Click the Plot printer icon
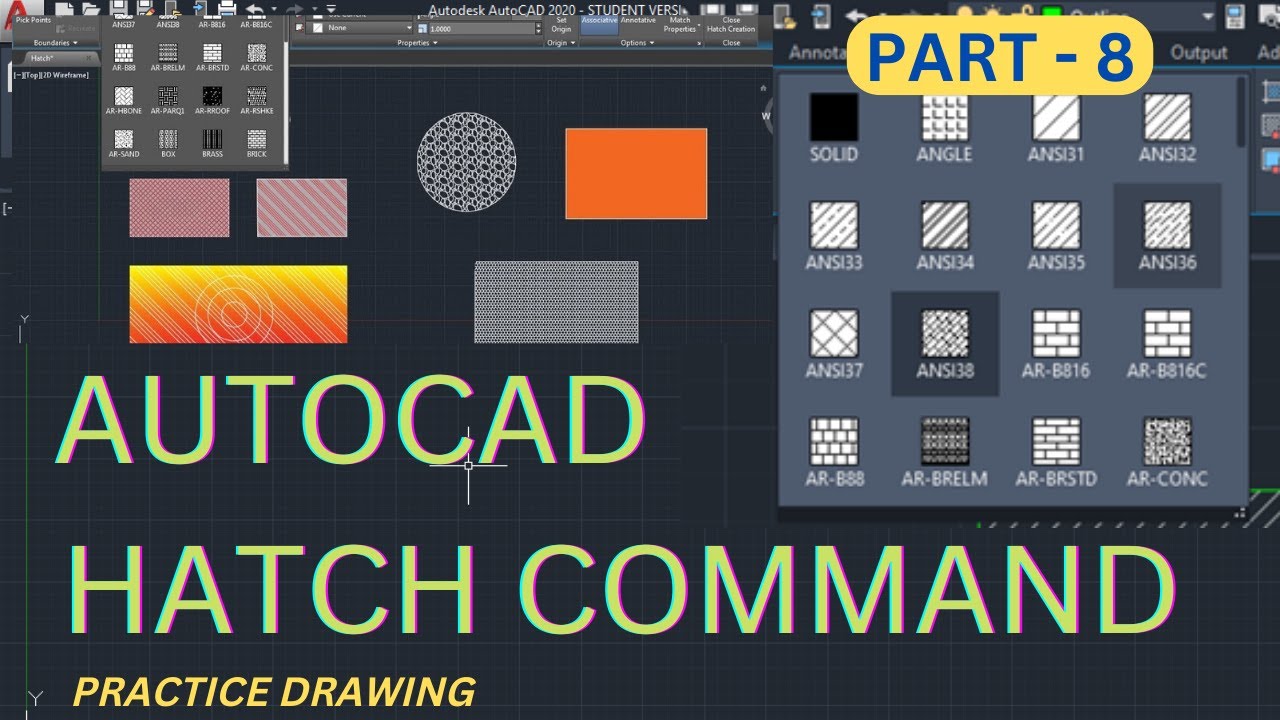This screenshot has width=1280, height=720. 226,9
